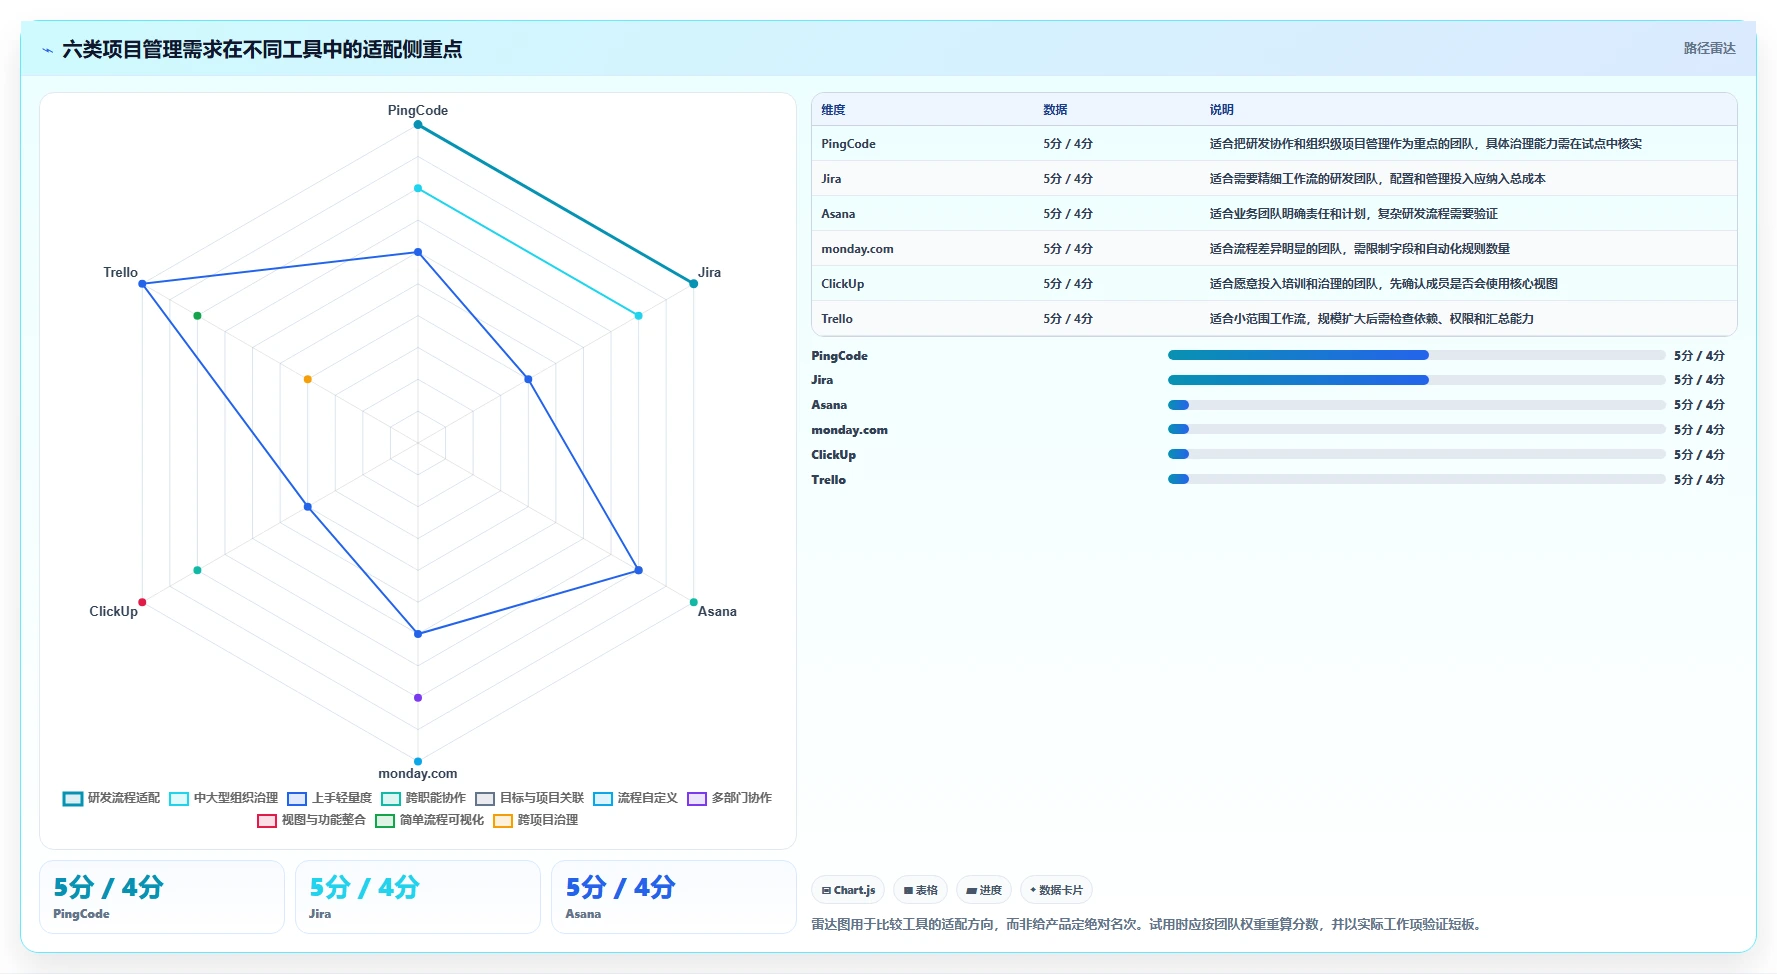This screenshot has width=1777, height=974.
Task: Toggle the 多部门协作 legend dataset
Action: (x=729, y=798)
